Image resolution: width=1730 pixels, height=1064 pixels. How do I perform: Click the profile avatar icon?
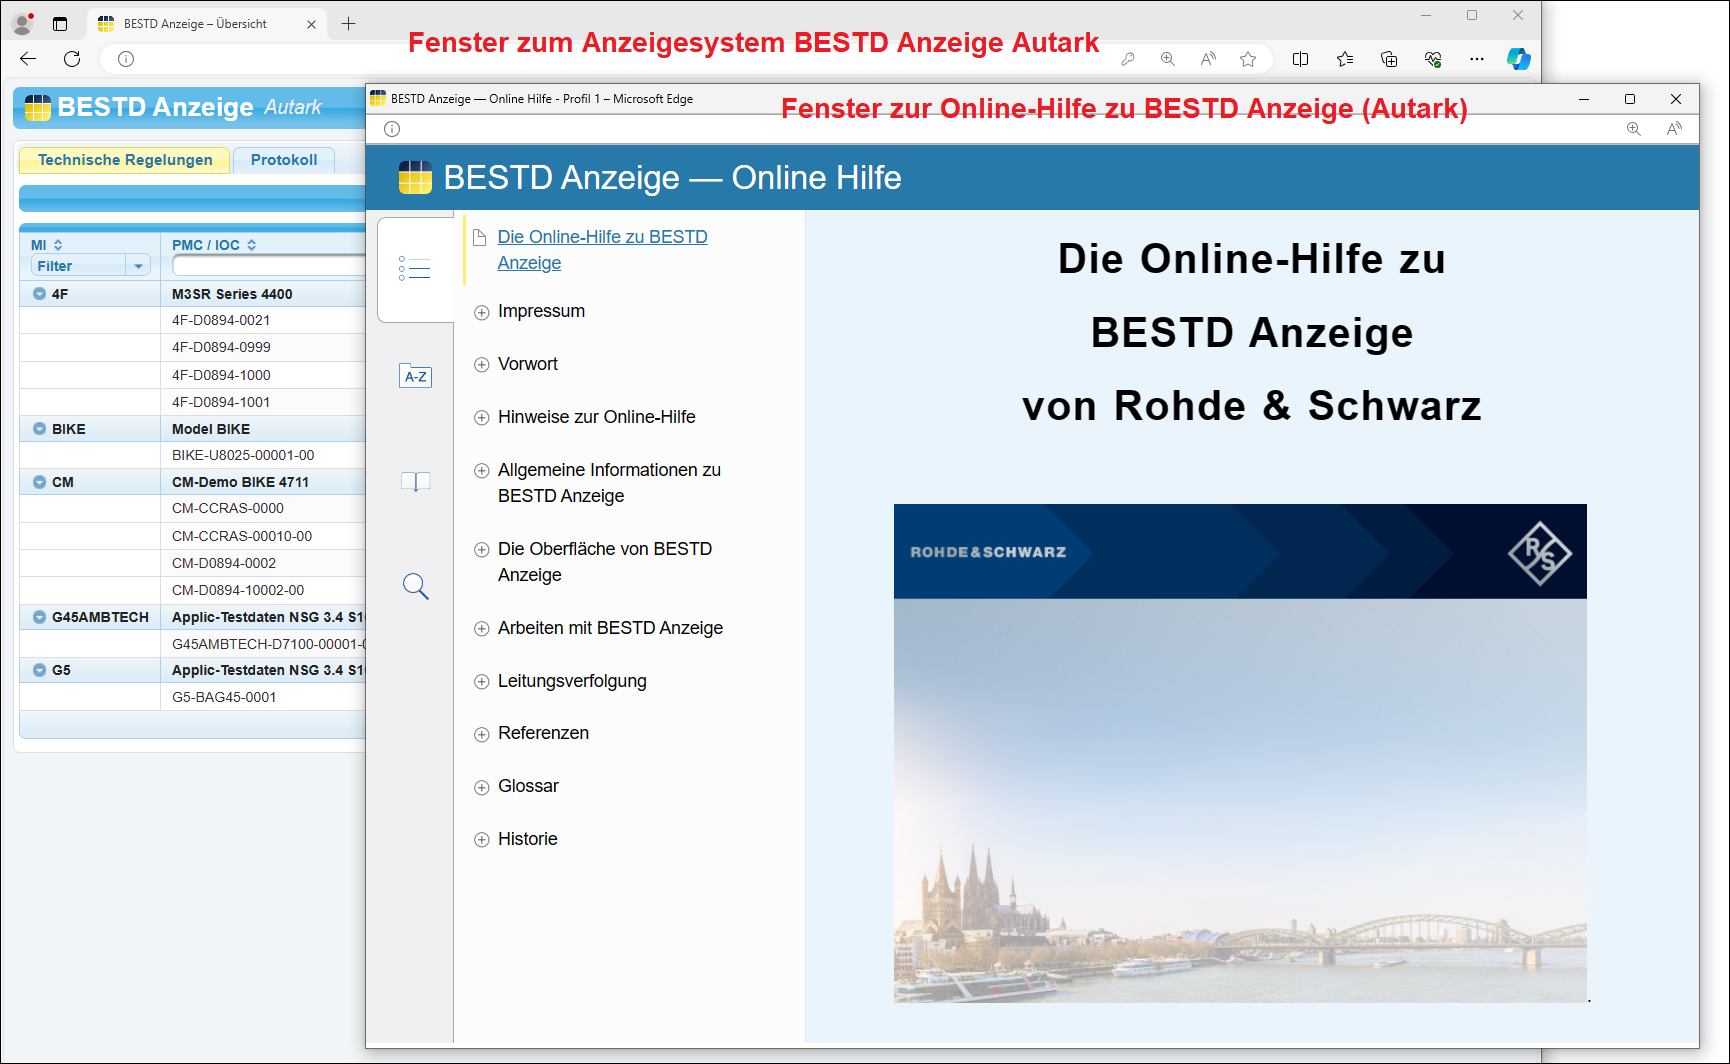click(22, 24)
